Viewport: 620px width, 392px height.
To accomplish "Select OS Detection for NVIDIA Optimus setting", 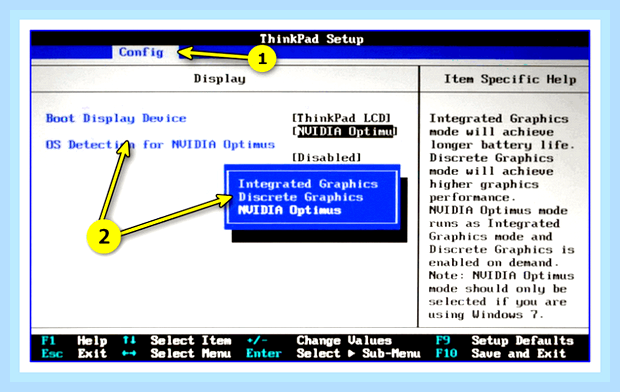I will [160, 144].
